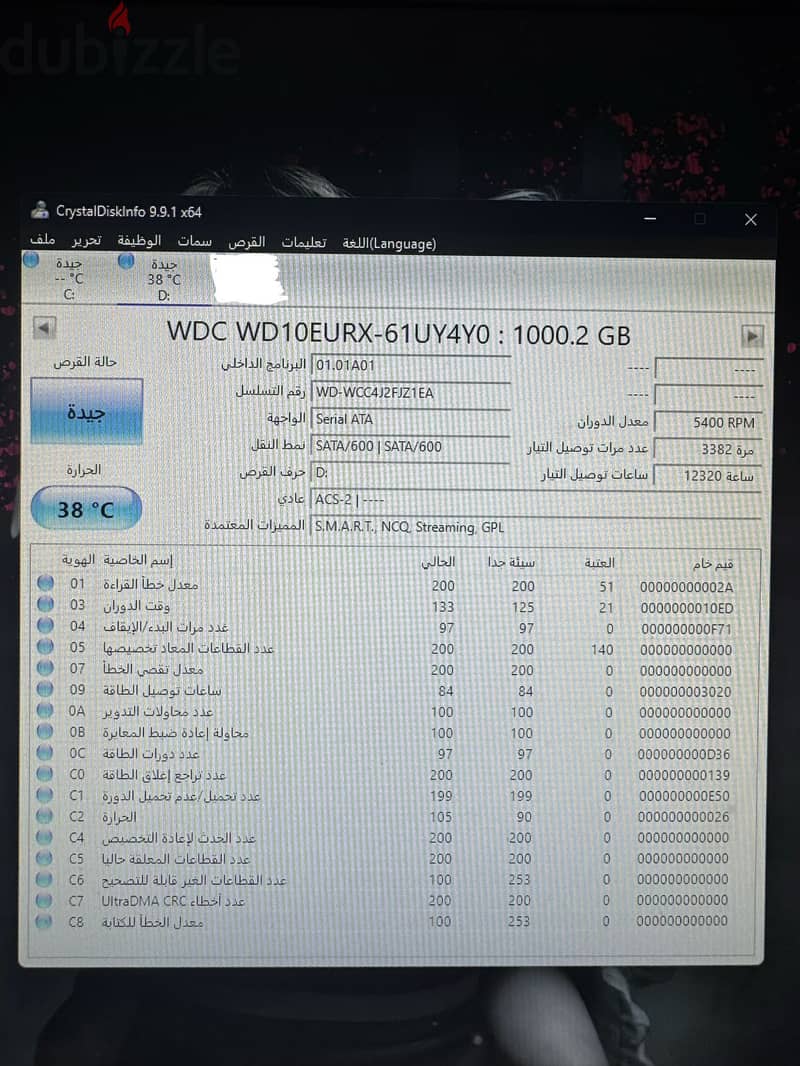The height and width of the screenshot is (1066, 800).
Task: Click status orb of attribute 04 row
Action: coord(46,625)
